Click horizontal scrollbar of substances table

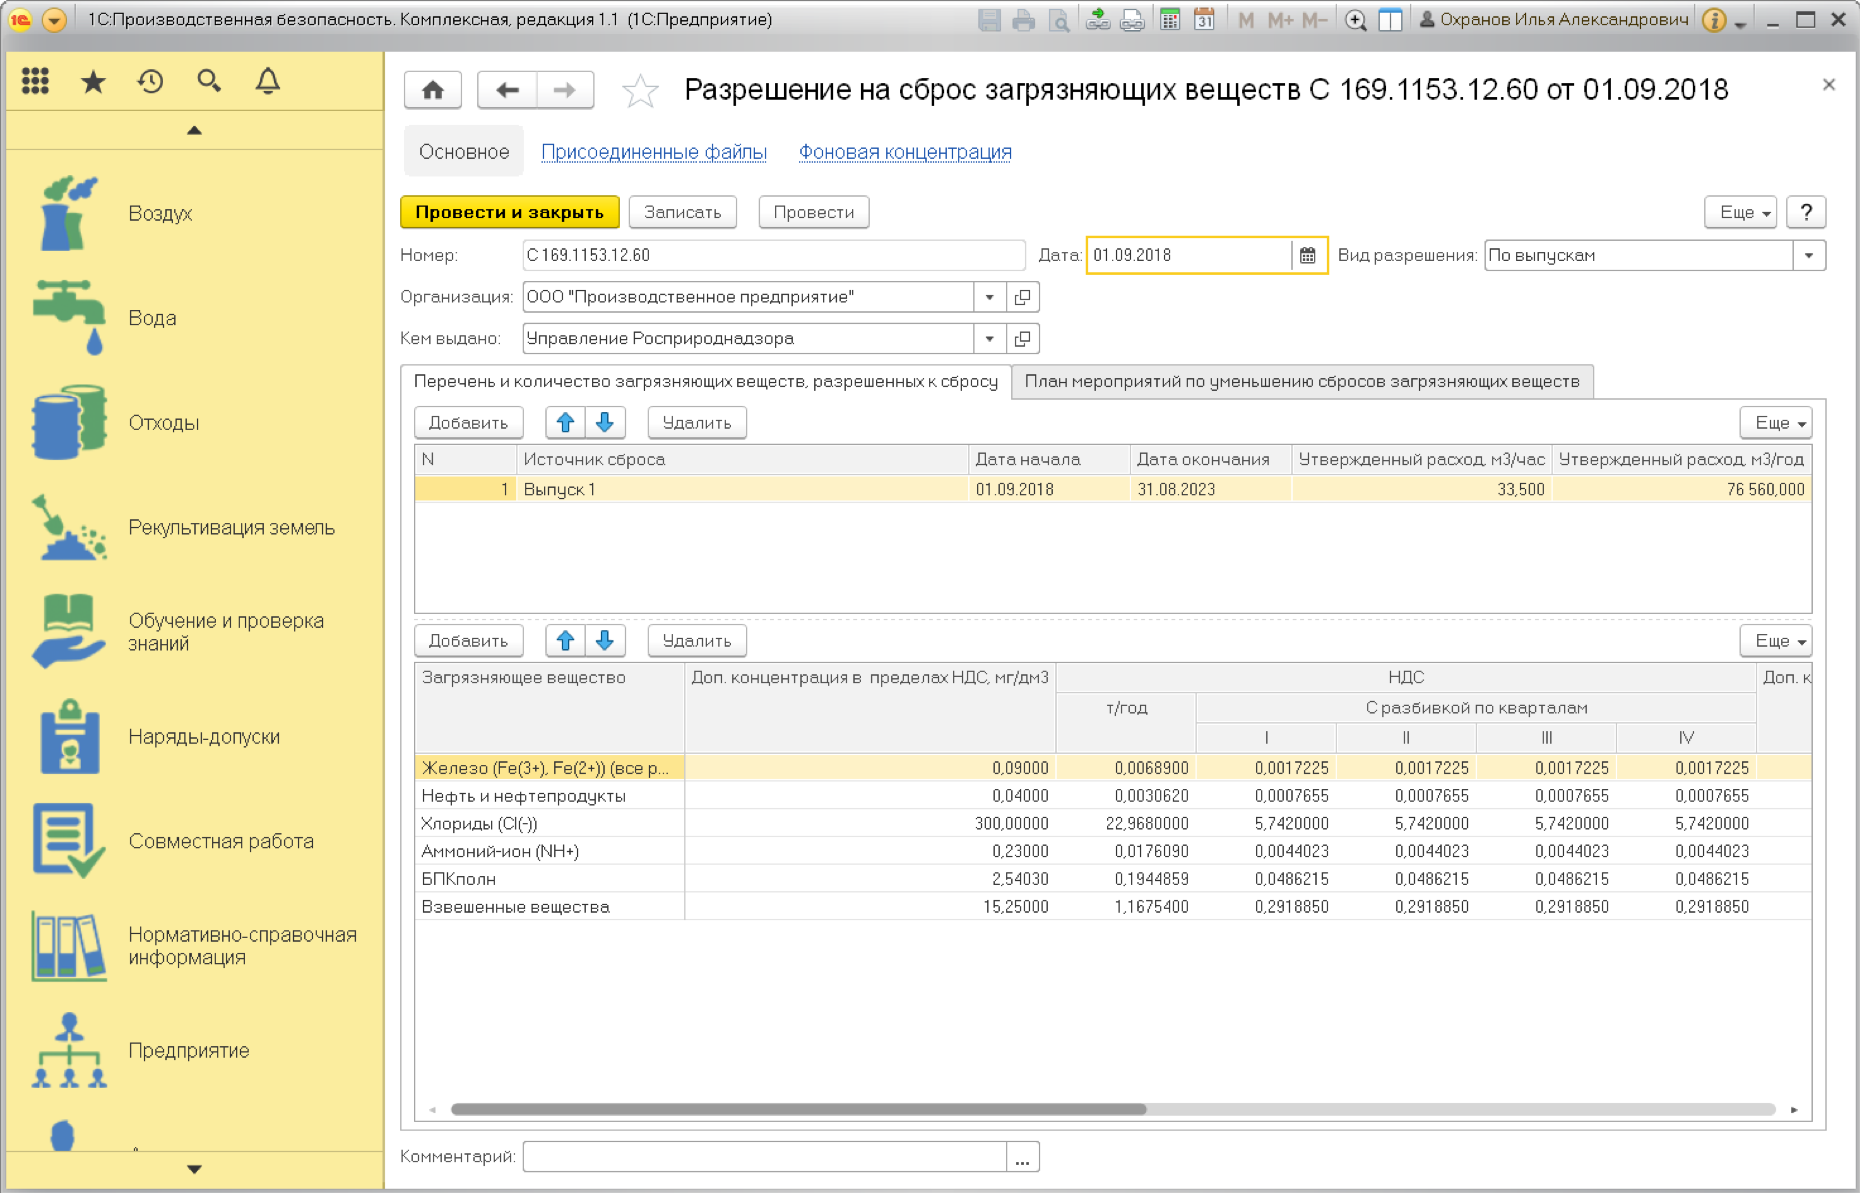tap(798, 1109)
